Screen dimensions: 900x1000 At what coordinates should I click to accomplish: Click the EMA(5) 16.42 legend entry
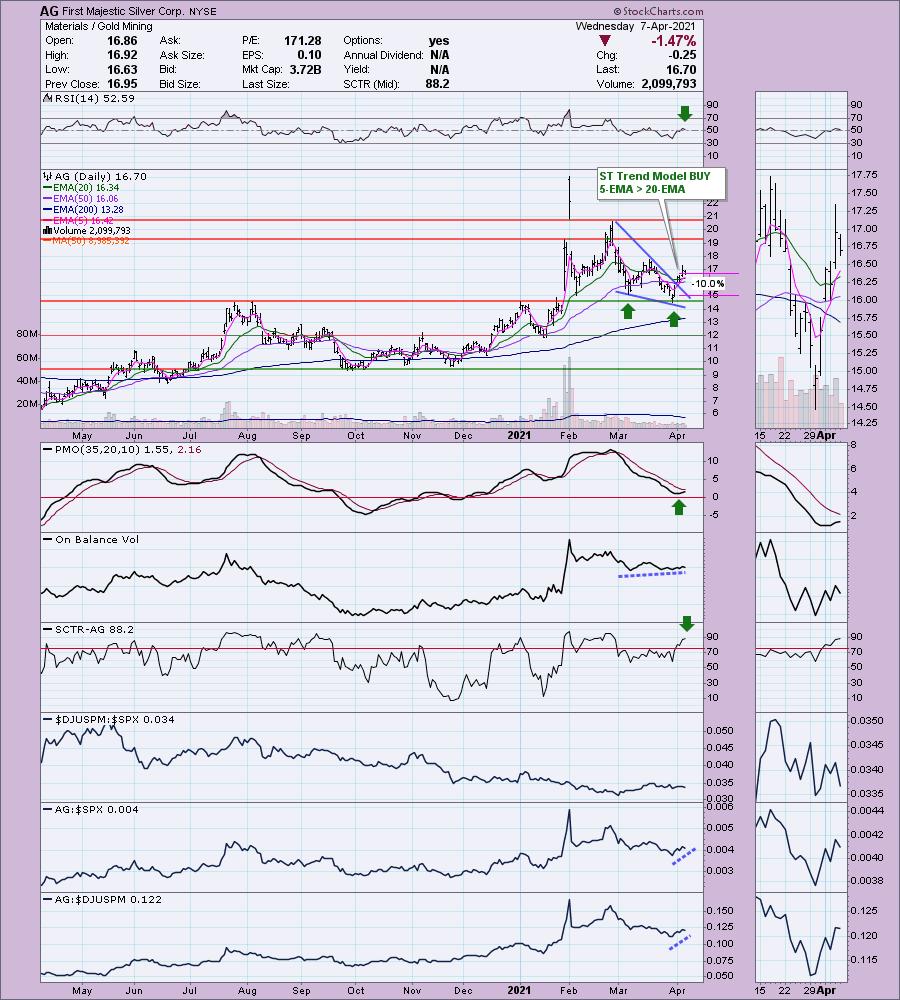coord(84,220)
